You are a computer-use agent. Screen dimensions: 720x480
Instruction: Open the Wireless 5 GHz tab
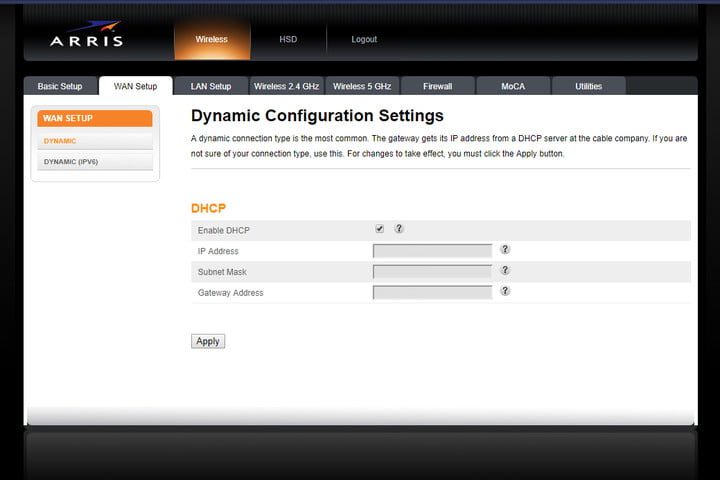362,87
